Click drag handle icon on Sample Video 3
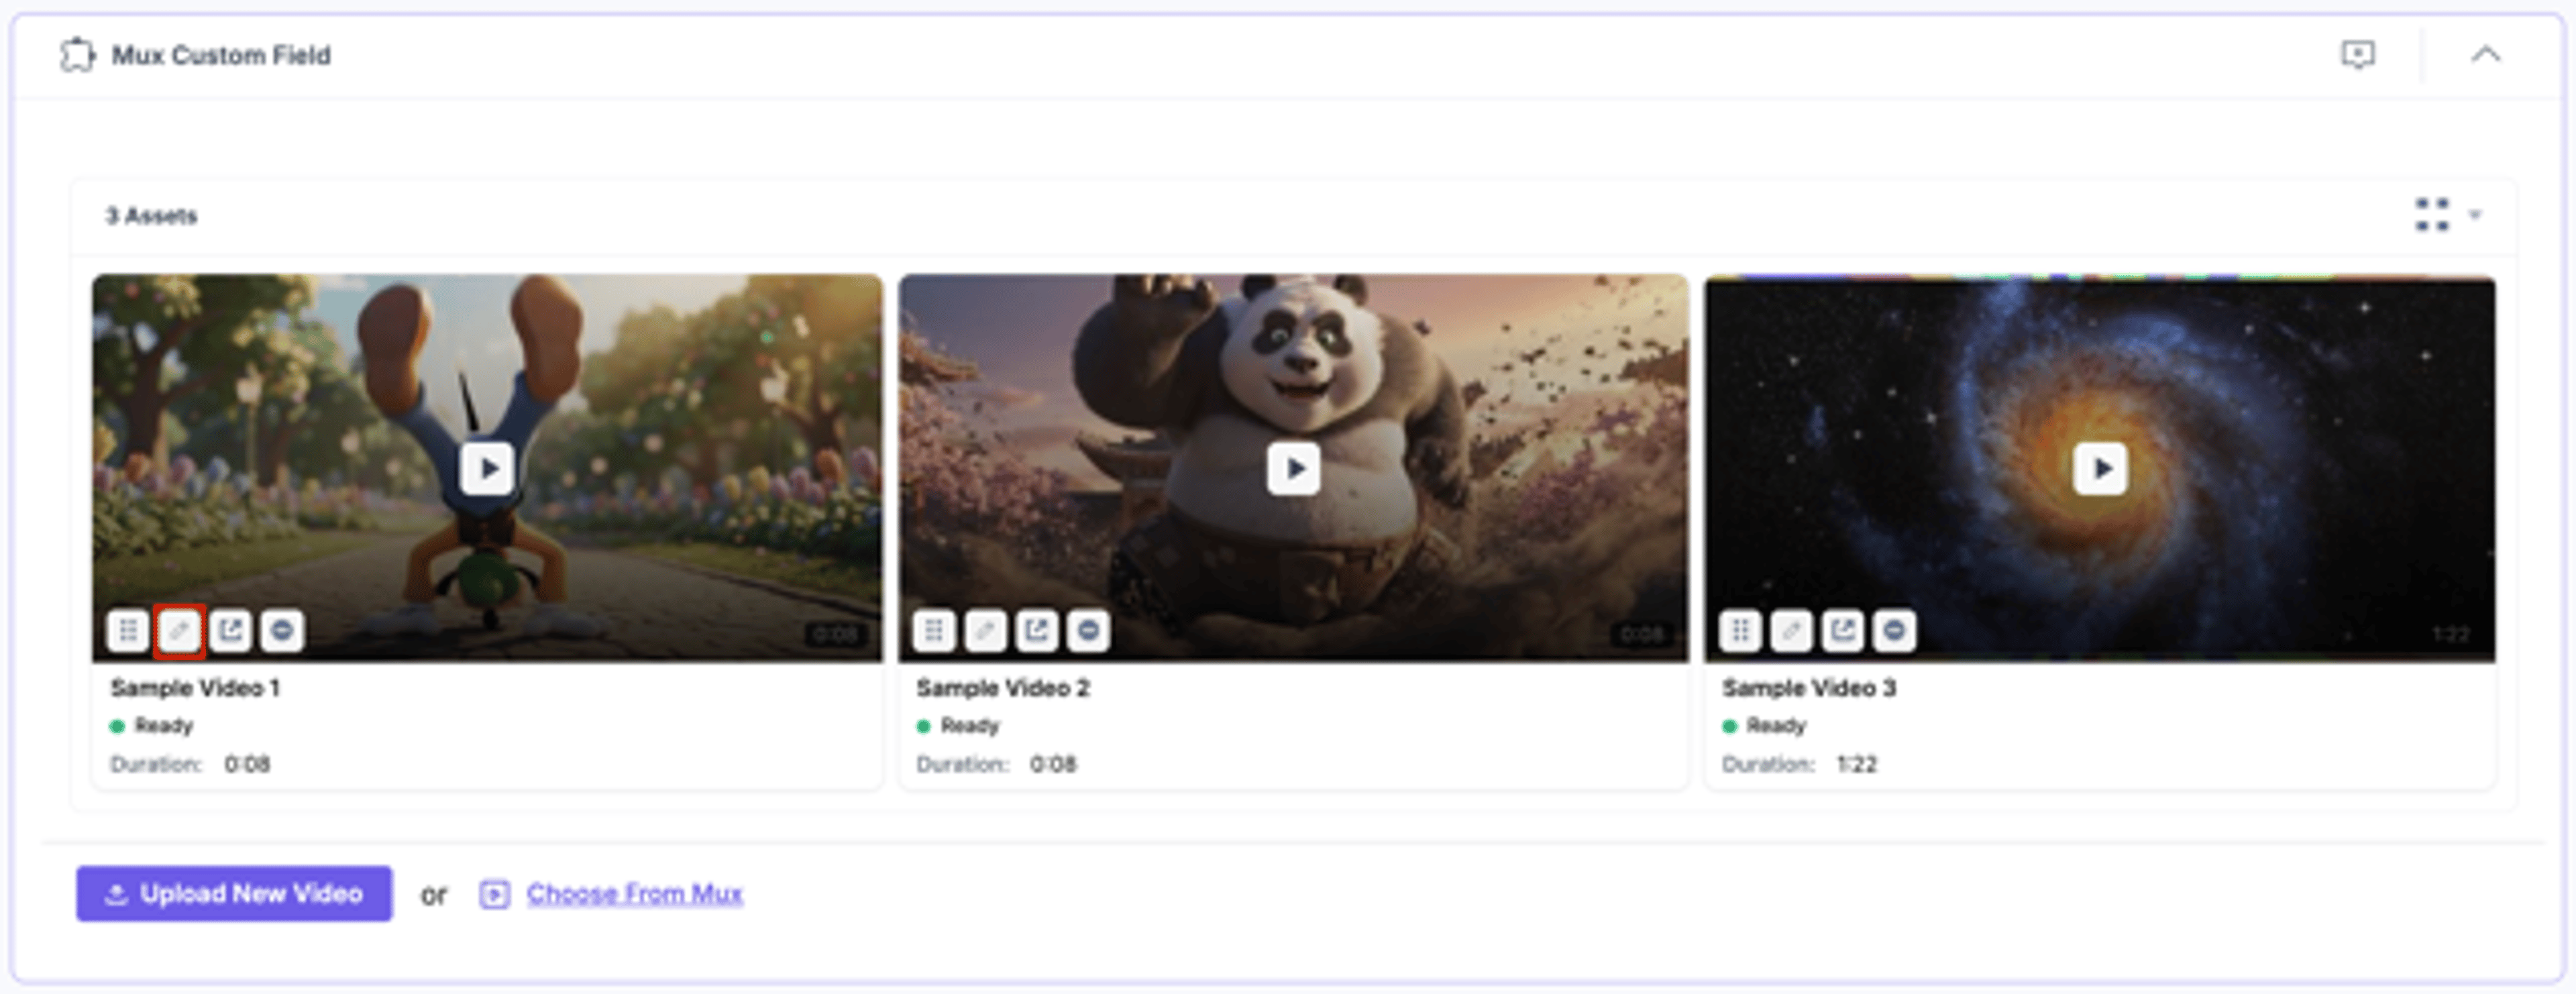This screenshot has height=994, width=2576. (1740, 631)
